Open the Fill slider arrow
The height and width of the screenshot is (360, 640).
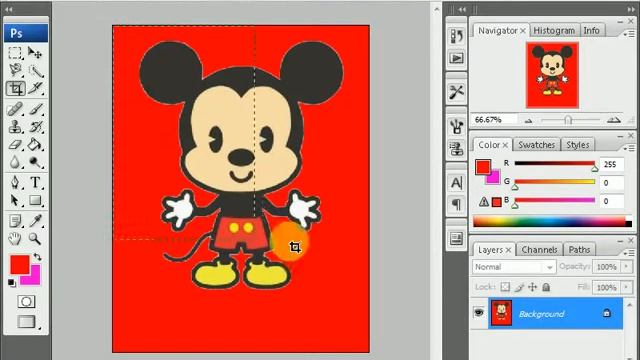point(627,287)
